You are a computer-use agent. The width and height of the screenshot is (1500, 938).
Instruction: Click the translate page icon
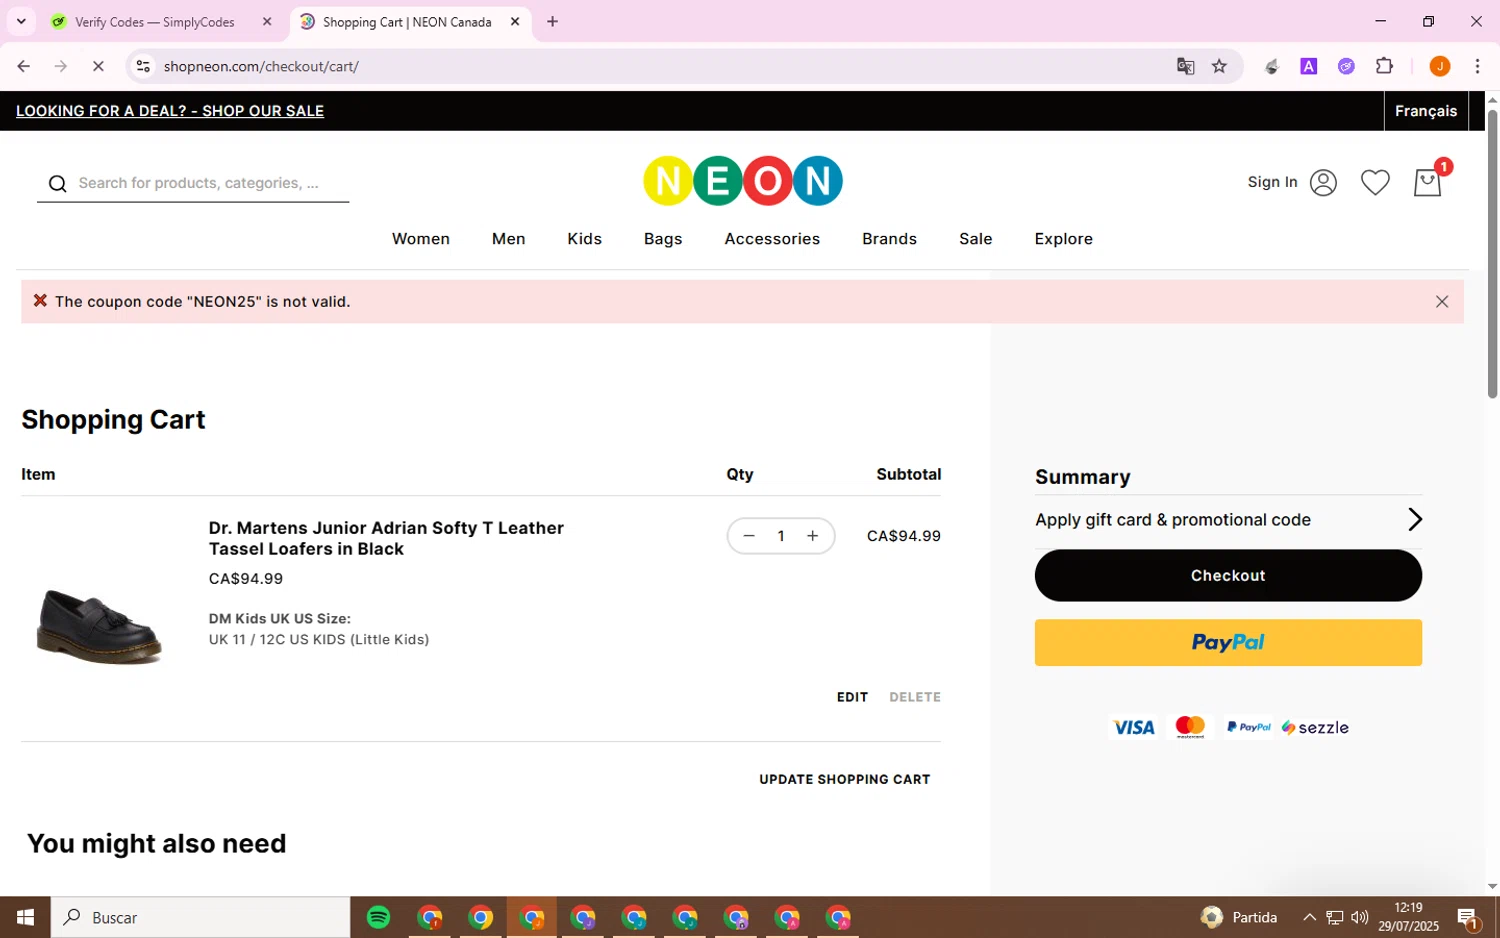pyautogui.click(x=1185, y=66)
